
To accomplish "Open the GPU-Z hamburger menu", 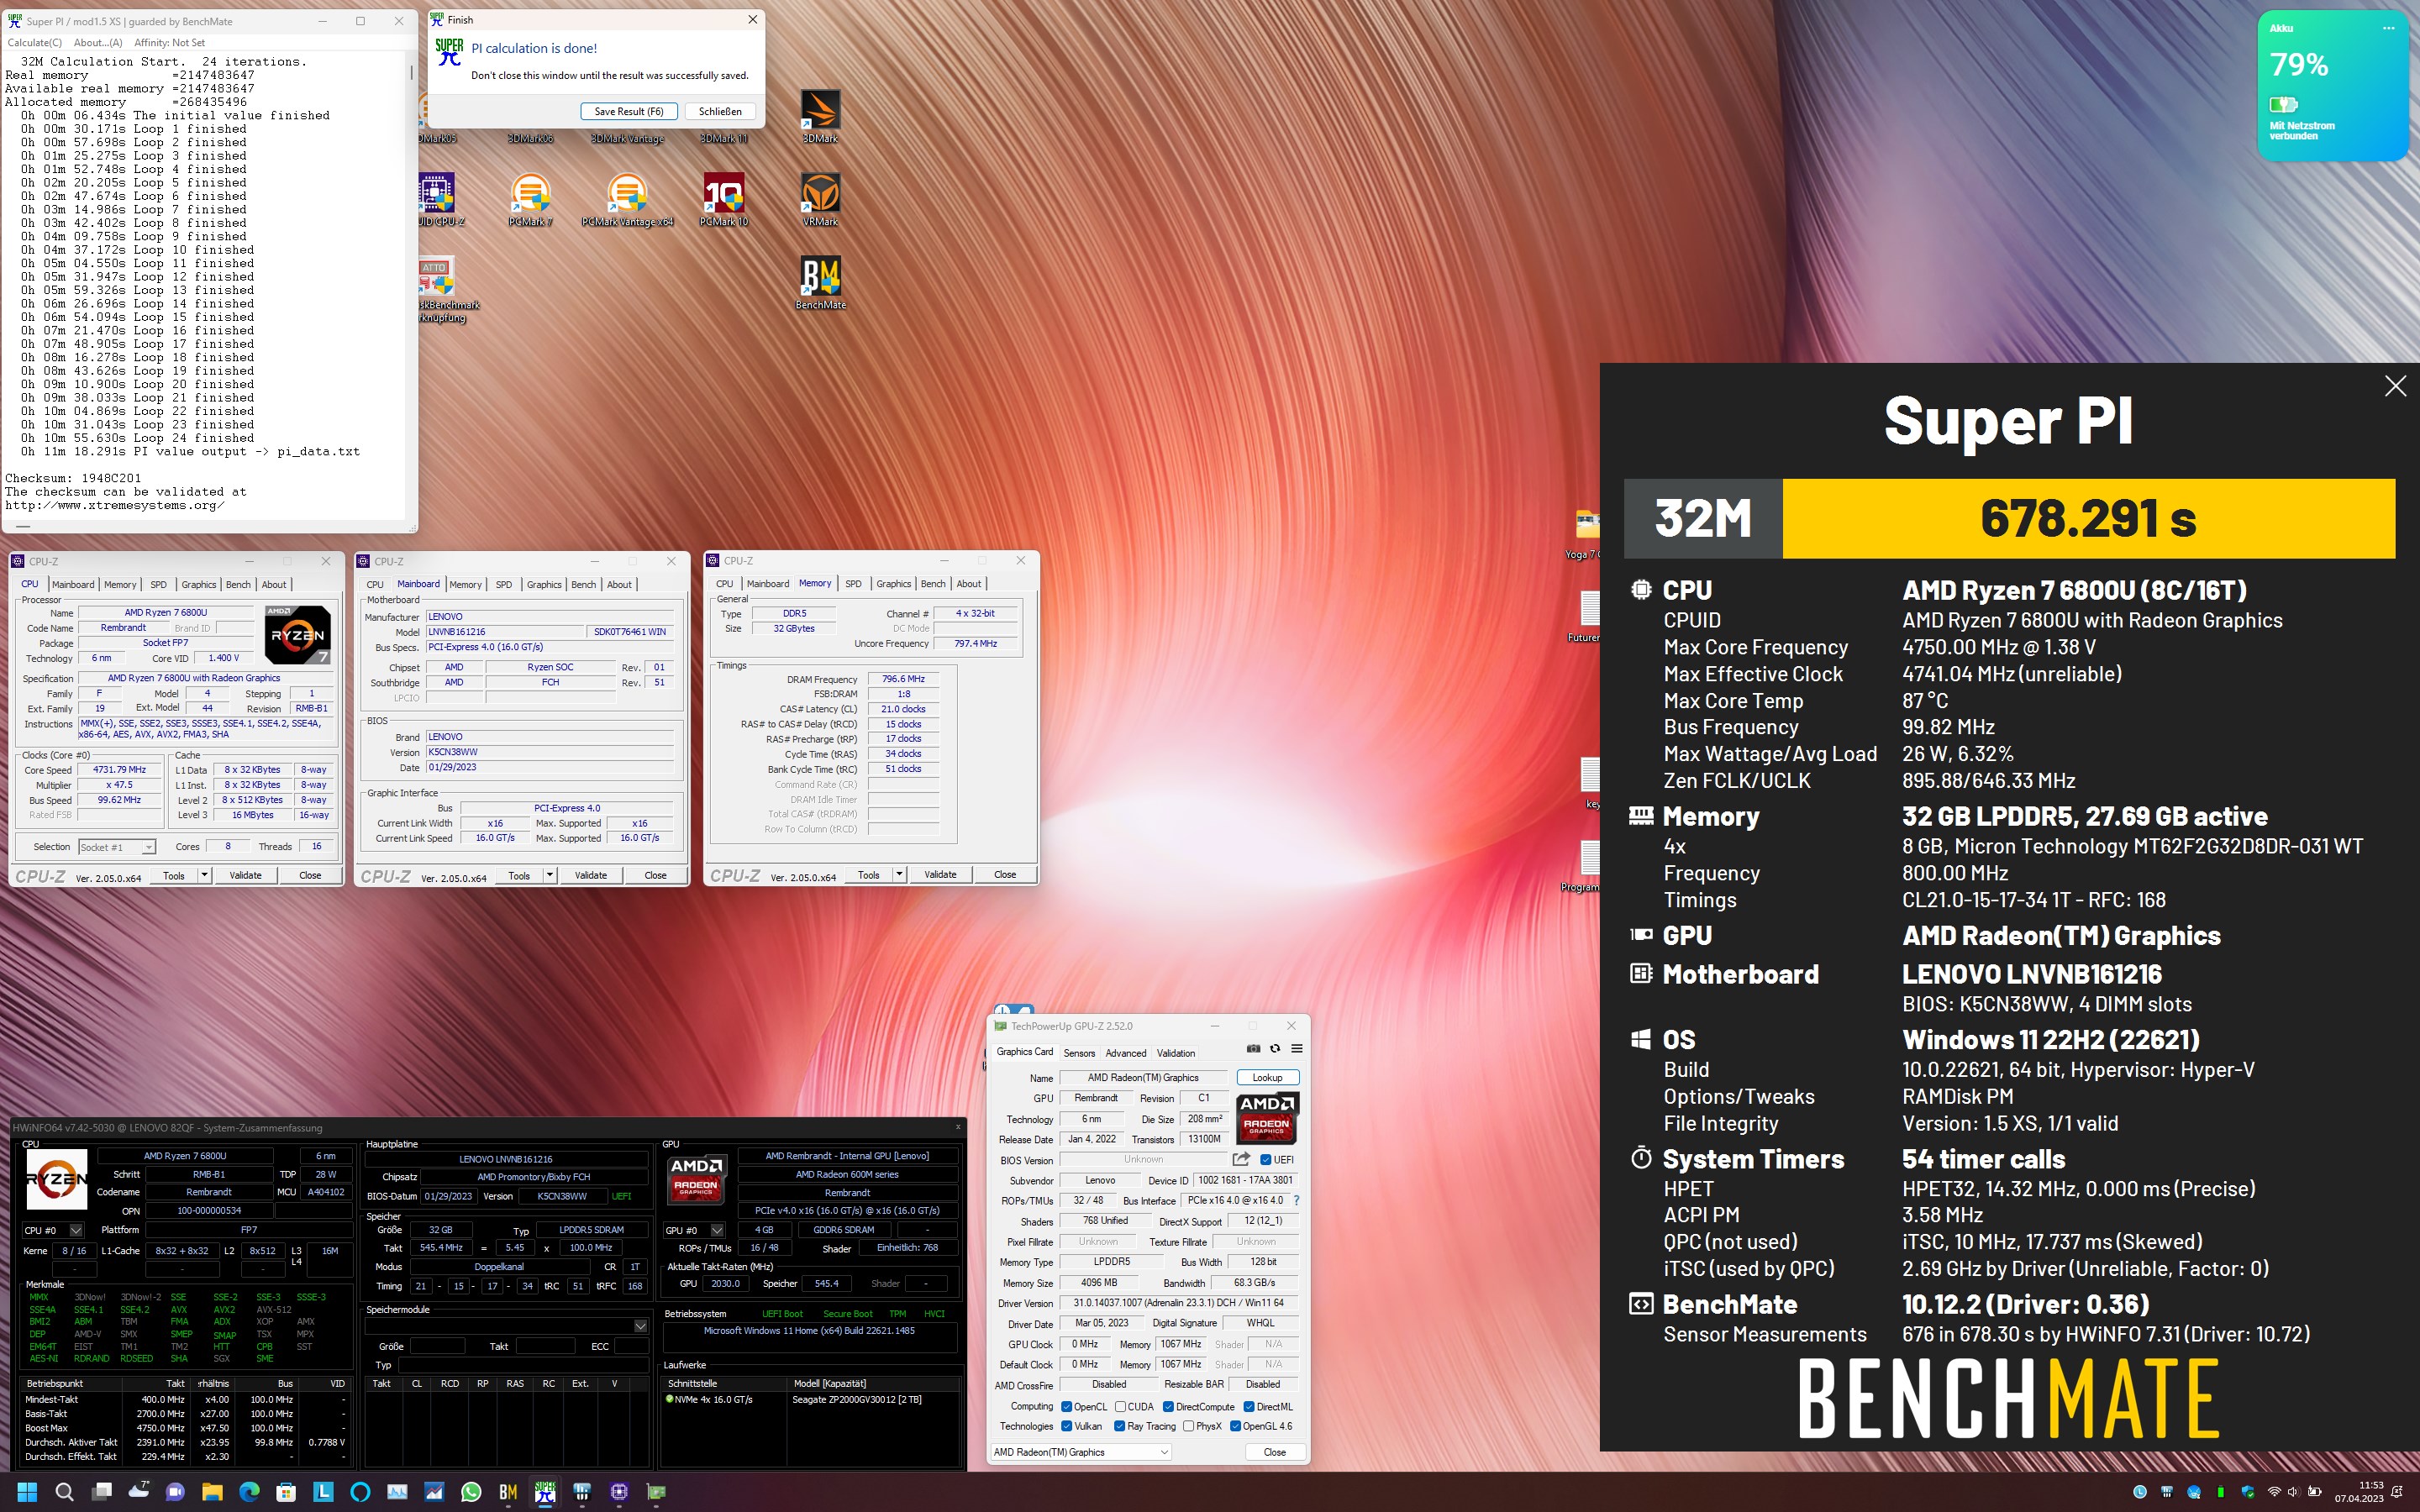I will click(1297, 1048).
